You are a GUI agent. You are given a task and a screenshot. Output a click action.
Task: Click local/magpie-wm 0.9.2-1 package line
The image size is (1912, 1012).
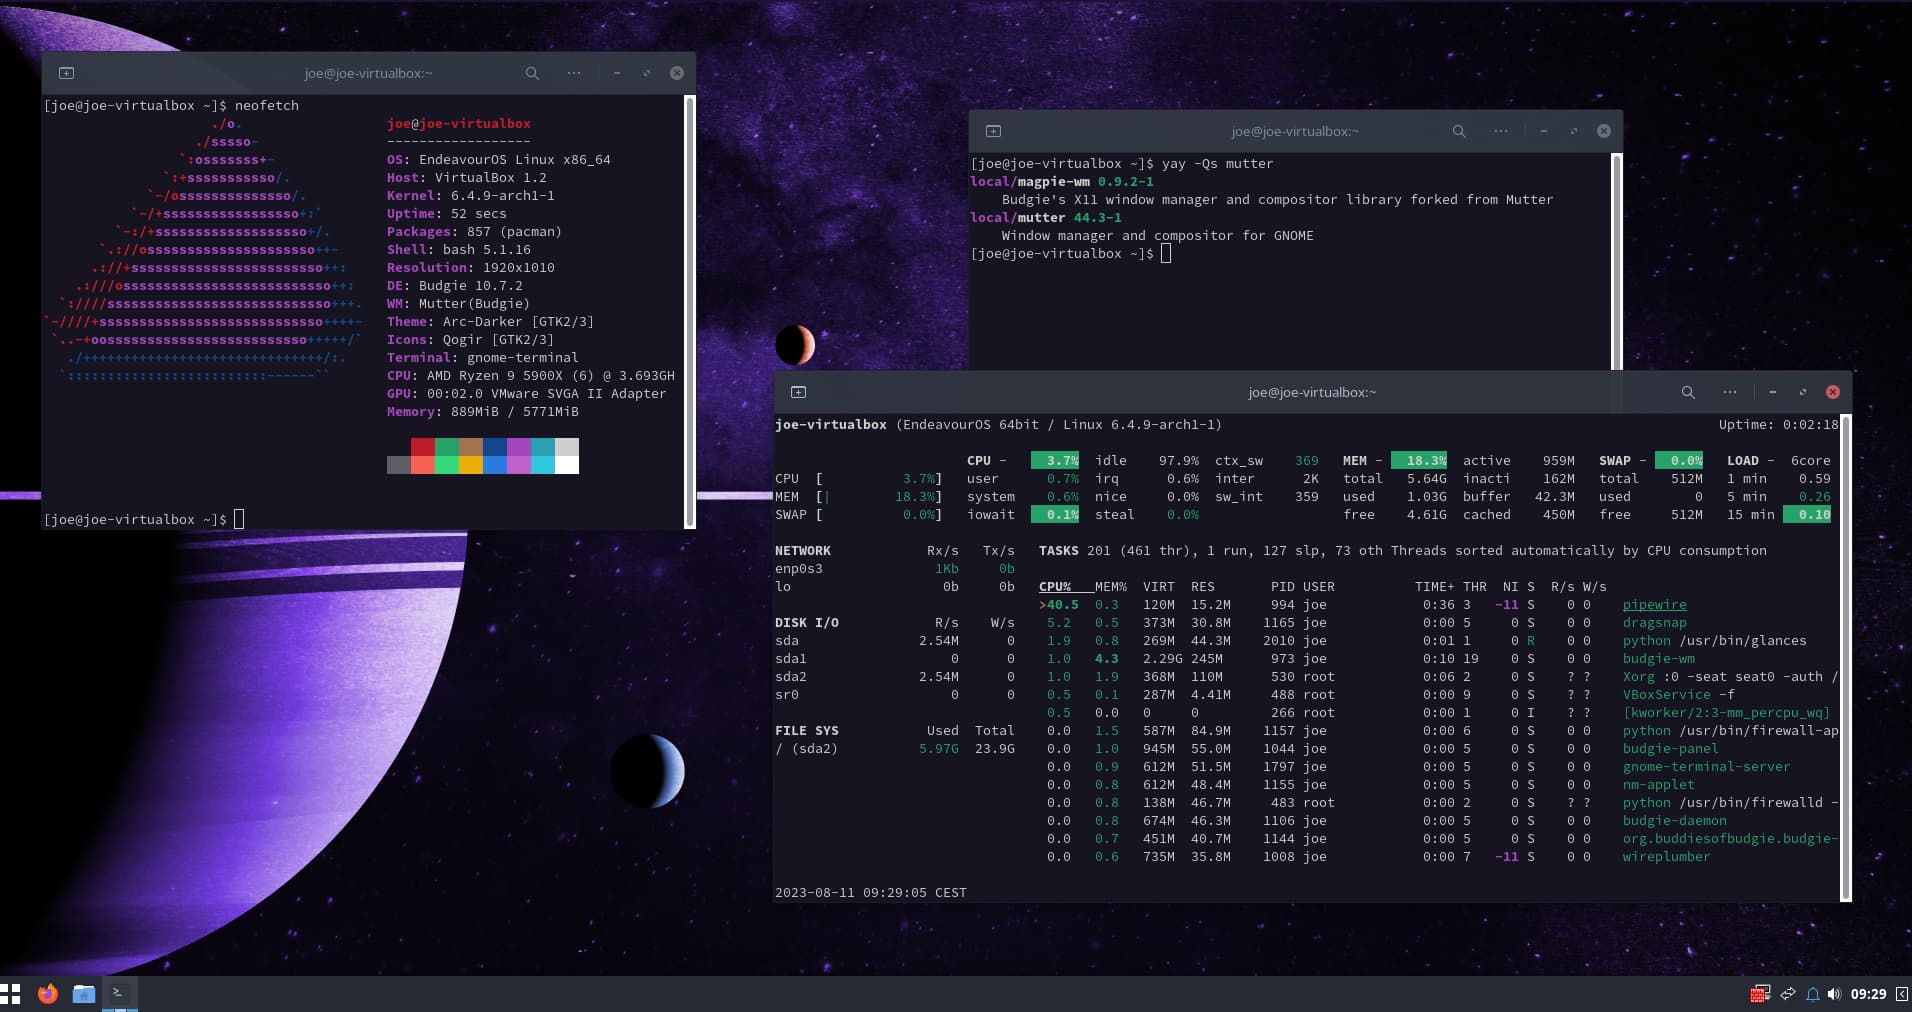(1062, 182)
